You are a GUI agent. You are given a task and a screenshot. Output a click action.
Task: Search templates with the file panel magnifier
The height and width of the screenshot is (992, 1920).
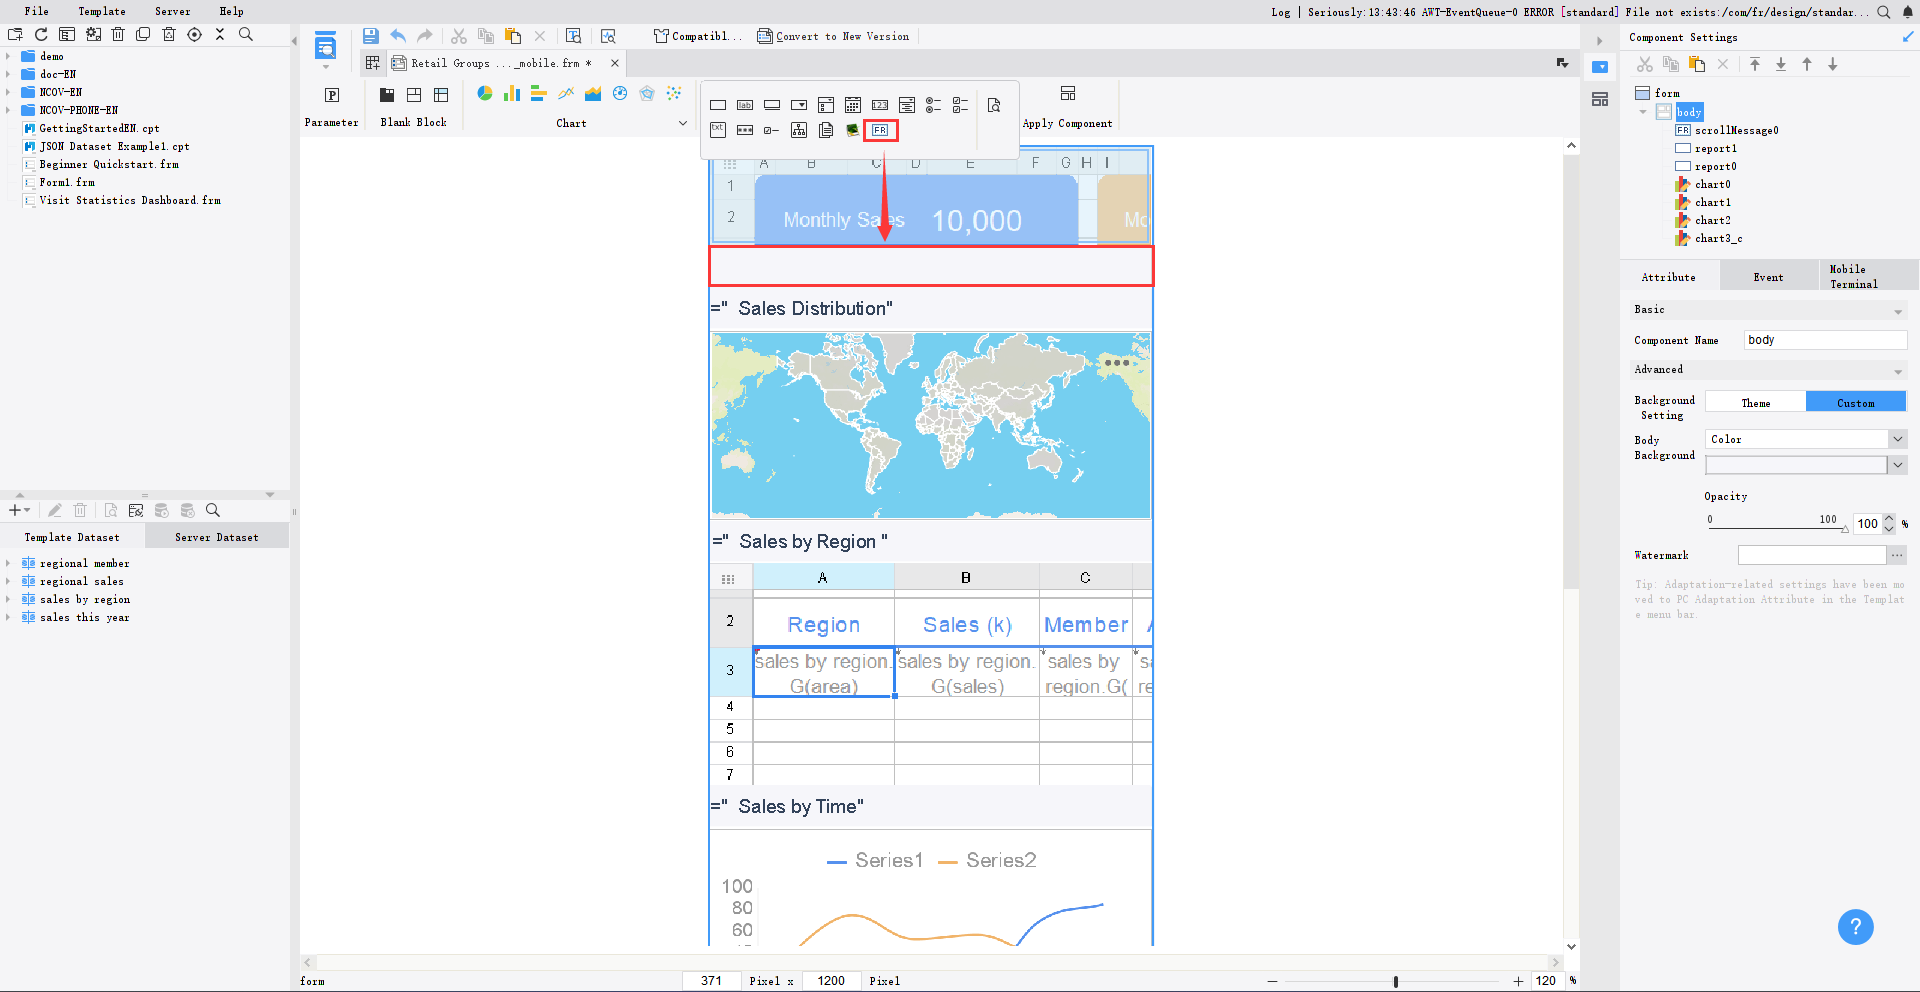(246, 34)
